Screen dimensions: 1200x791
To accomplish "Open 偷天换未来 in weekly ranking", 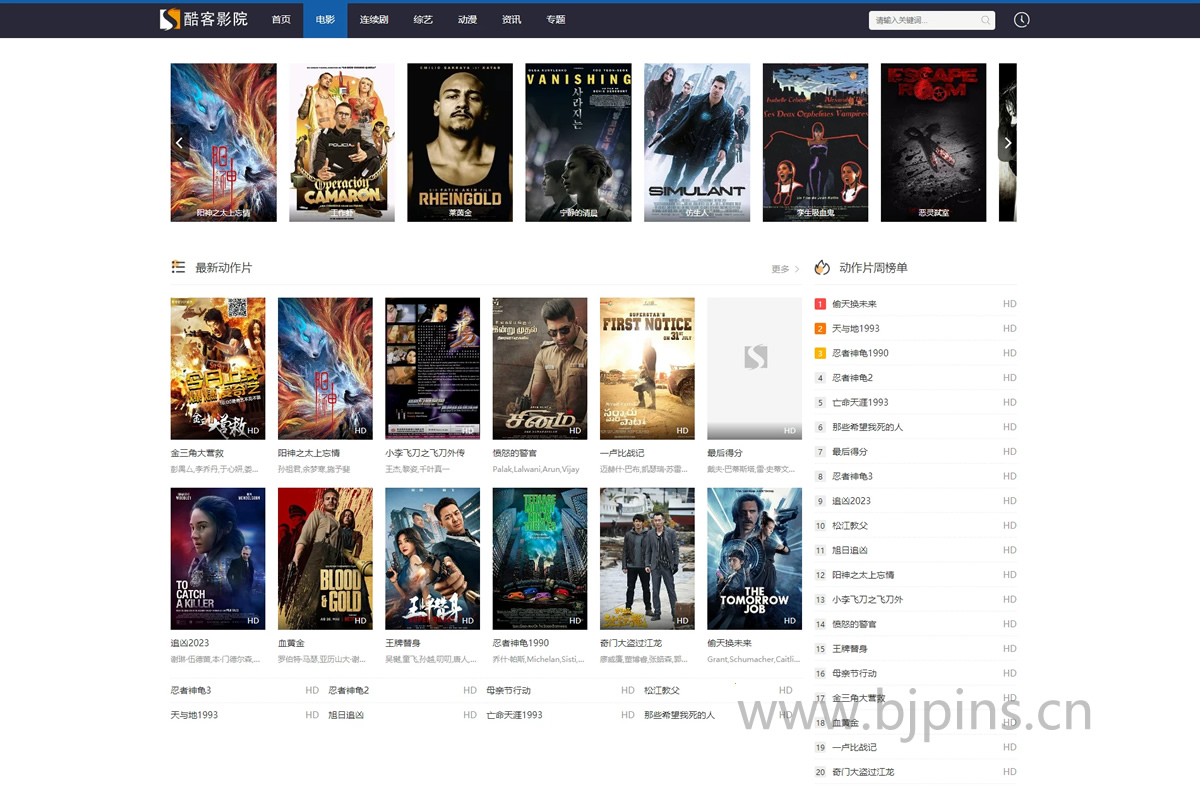I will 854,304.
